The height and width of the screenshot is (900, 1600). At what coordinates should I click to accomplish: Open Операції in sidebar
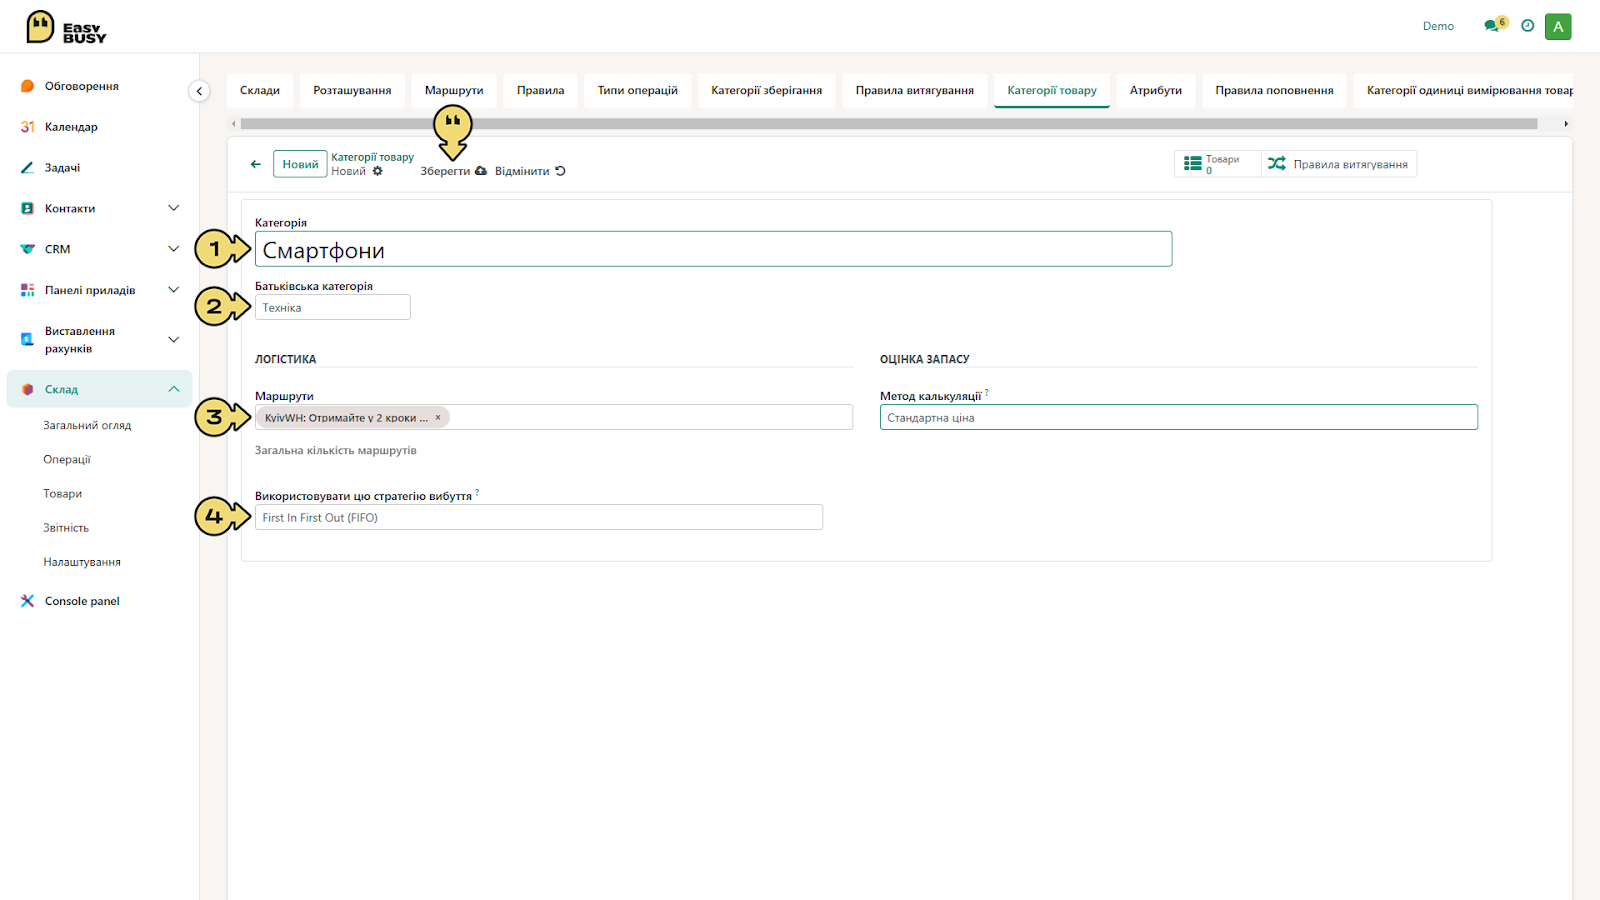67,459
